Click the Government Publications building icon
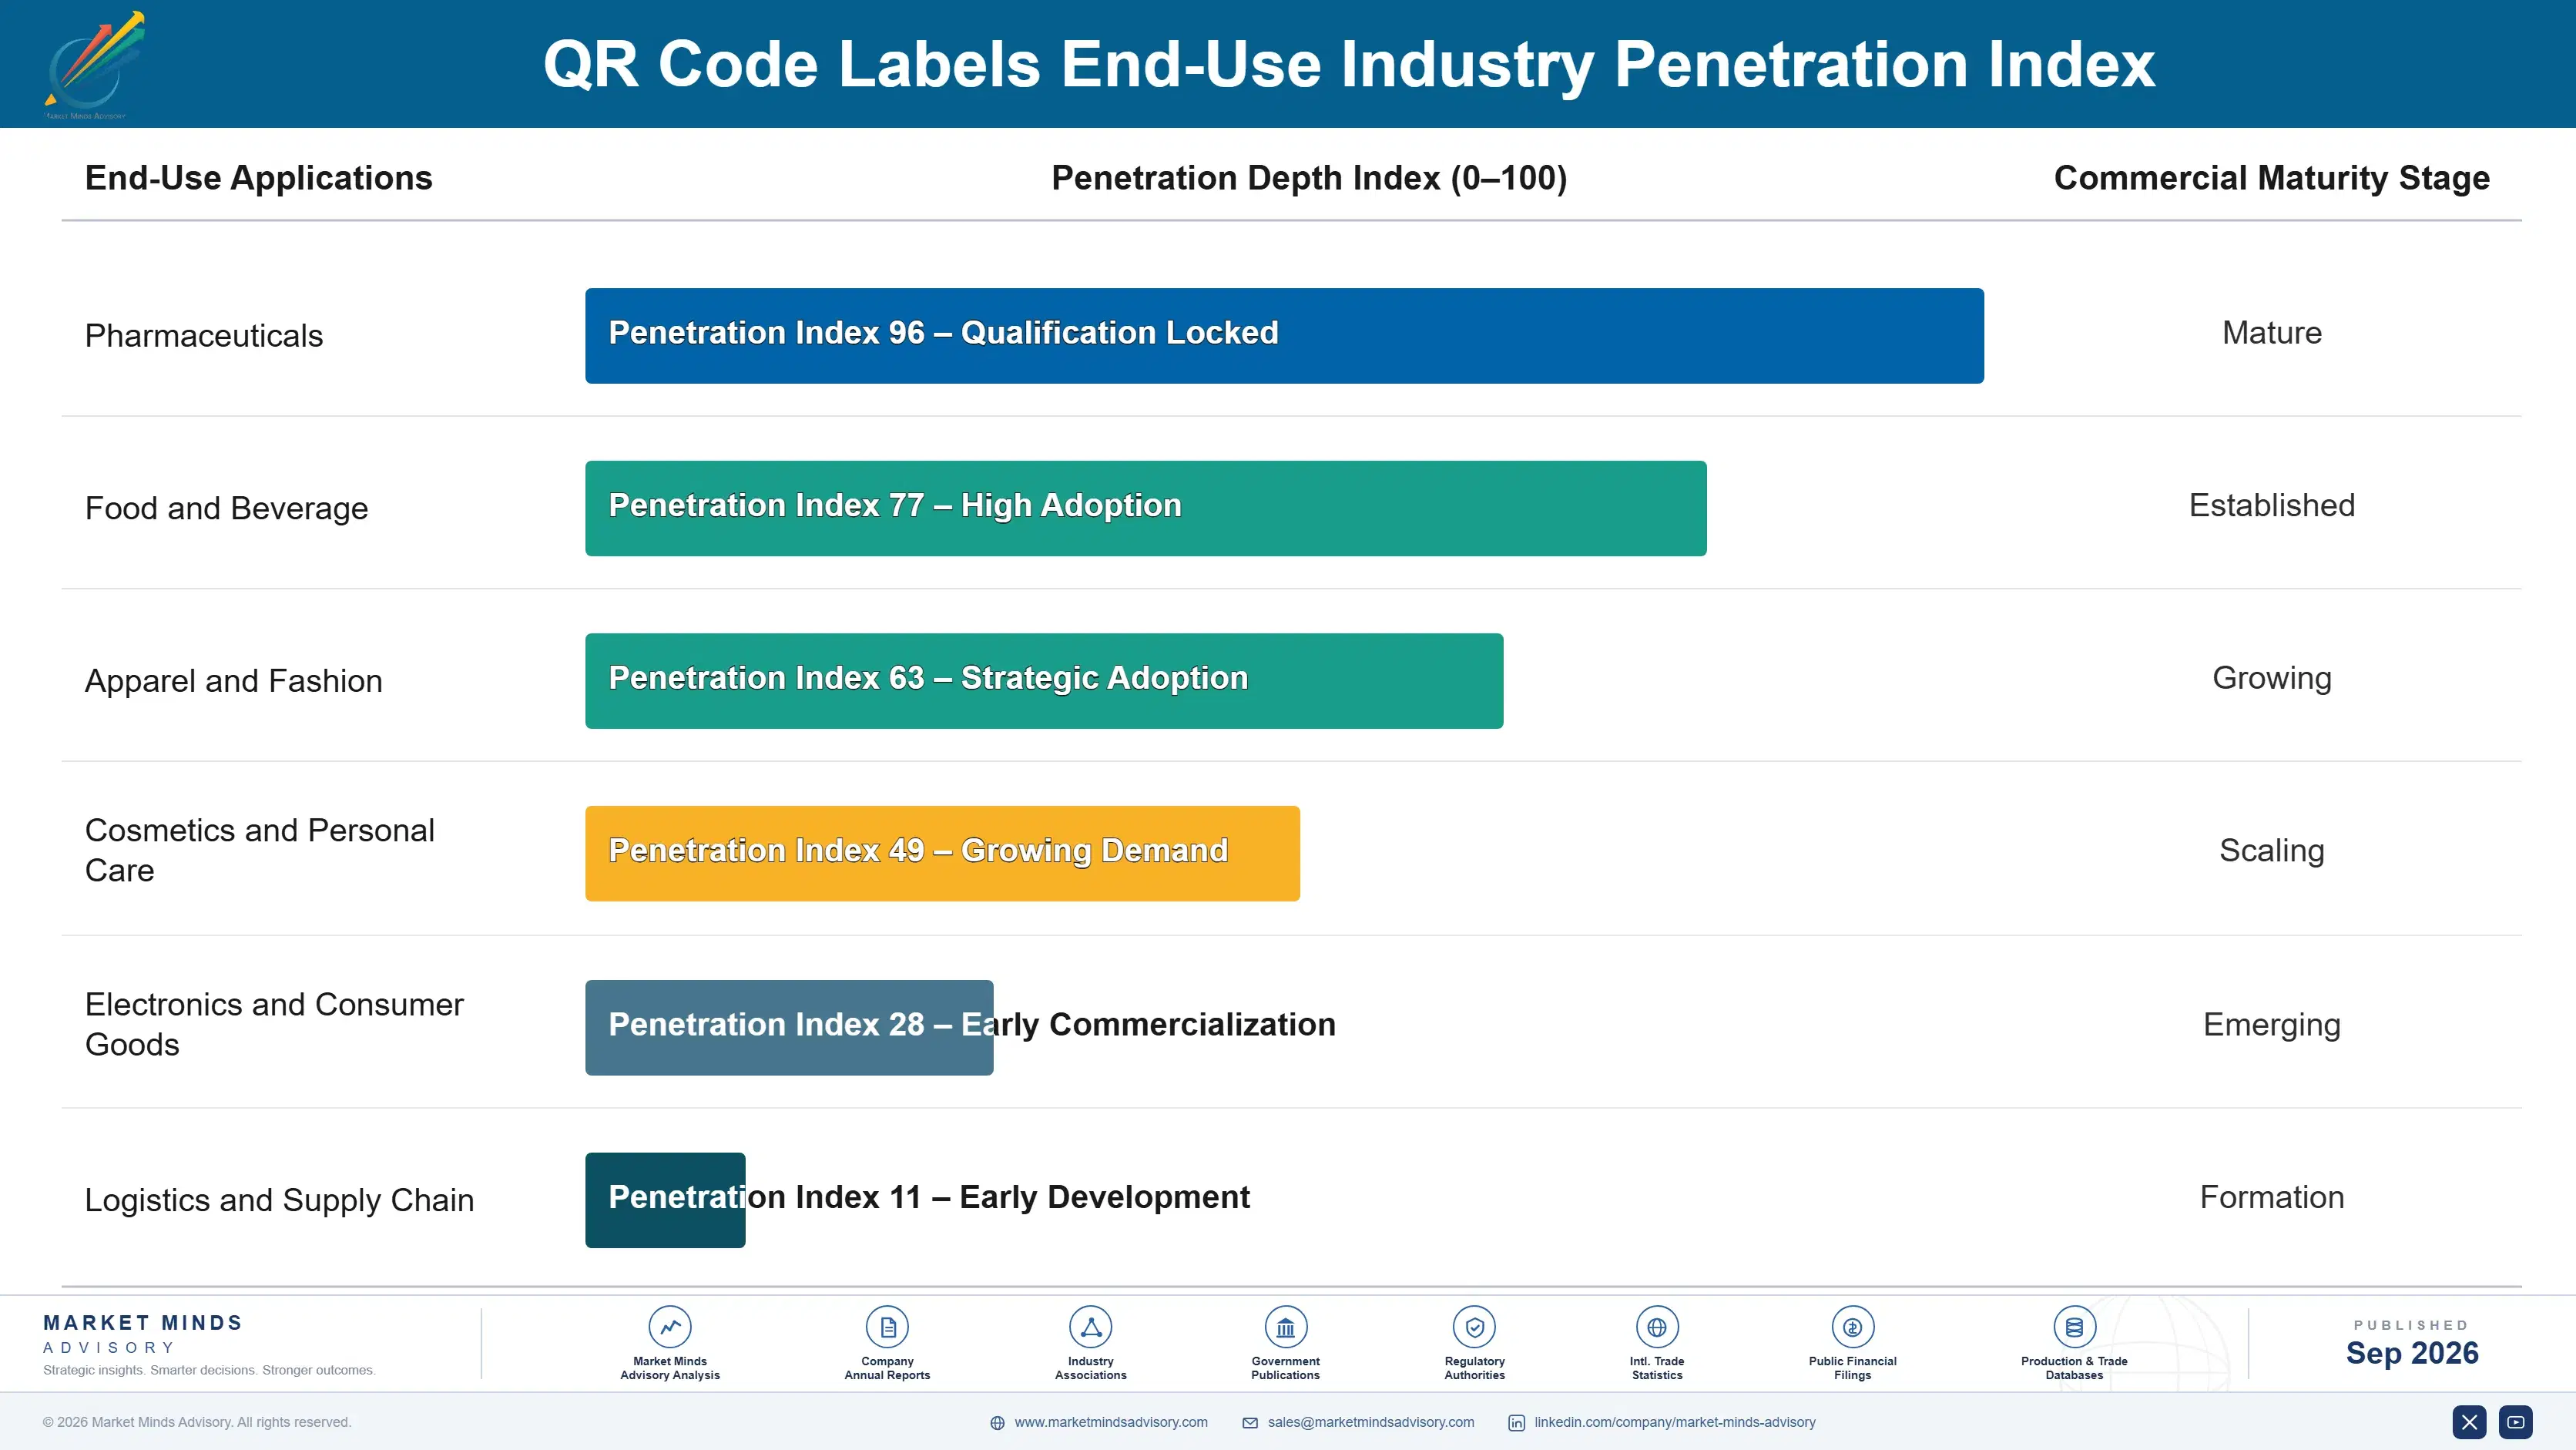Screen dimensions: 2576x1450 click(x=1285, y=1327)
